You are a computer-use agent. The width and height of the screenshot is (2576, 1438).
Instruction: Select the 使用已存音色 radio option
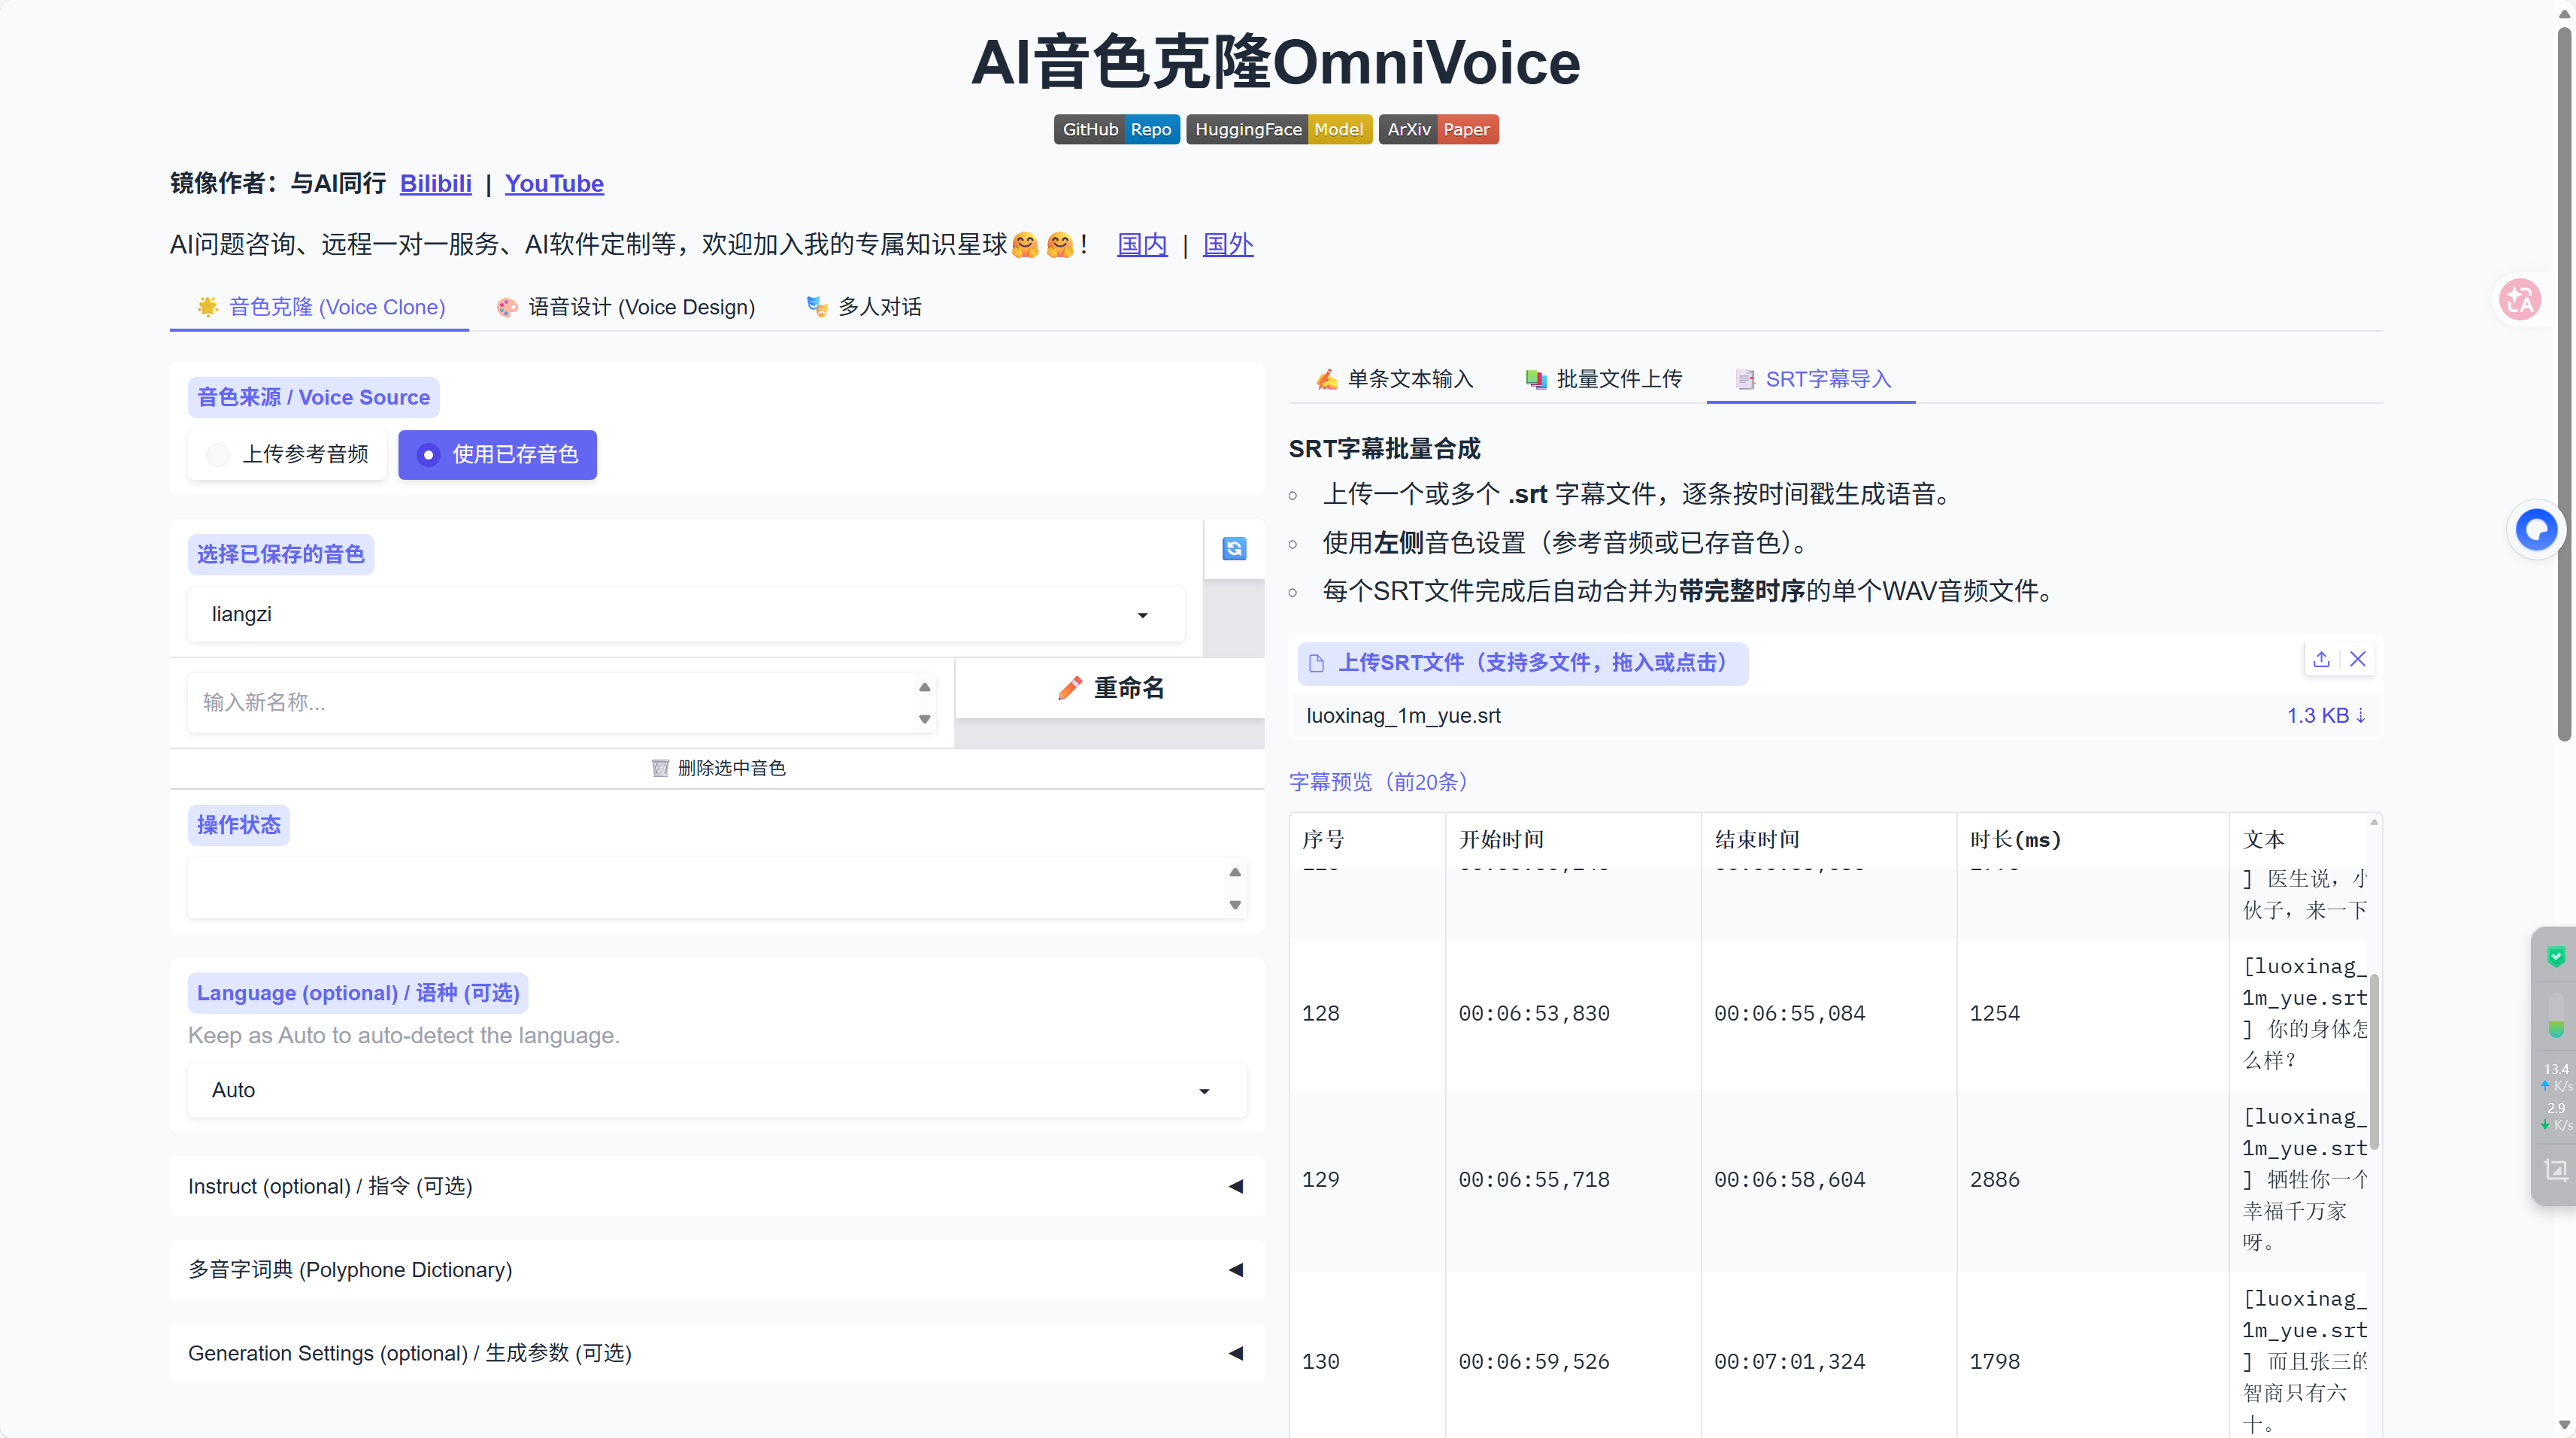point(497,455)
